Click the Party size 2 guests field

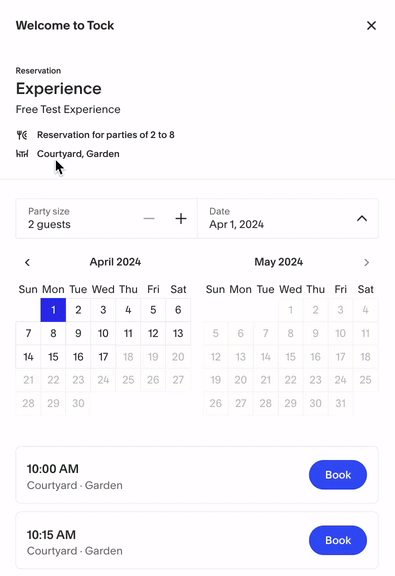pos(106,219)
